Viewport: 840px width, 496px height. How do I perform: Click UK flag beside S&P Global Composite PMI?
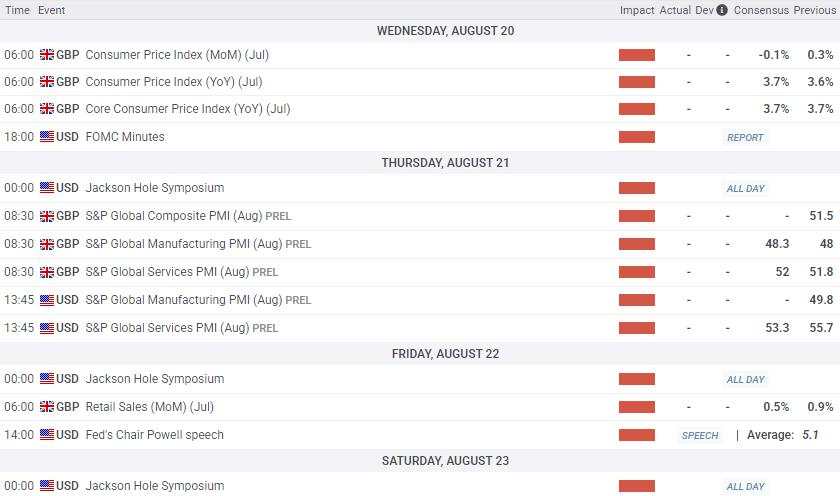(x=47, y=216)
